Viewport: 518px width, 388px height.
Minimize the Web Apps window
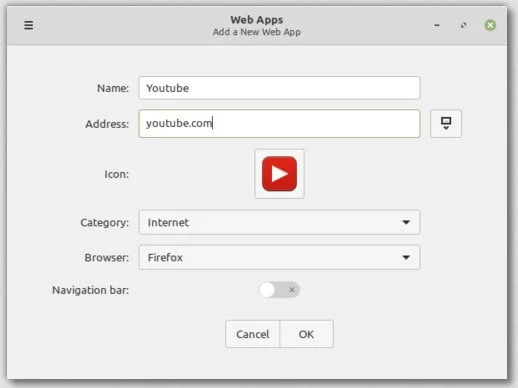[437, 25]
